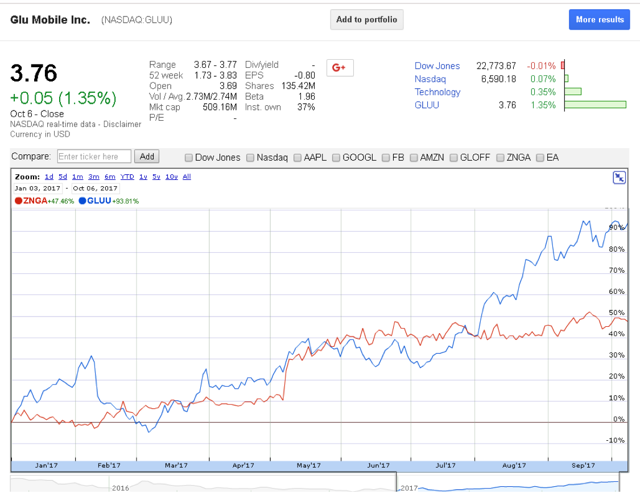Focus the Enter ticker here field
The height and width of the screenshot is (492, 640).
94,156
